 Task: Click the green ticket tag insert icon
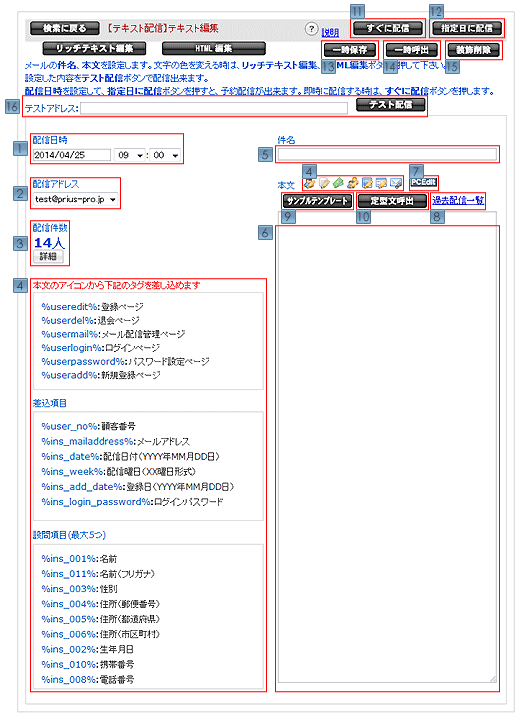pyautogui.click(x=338, y=184)
